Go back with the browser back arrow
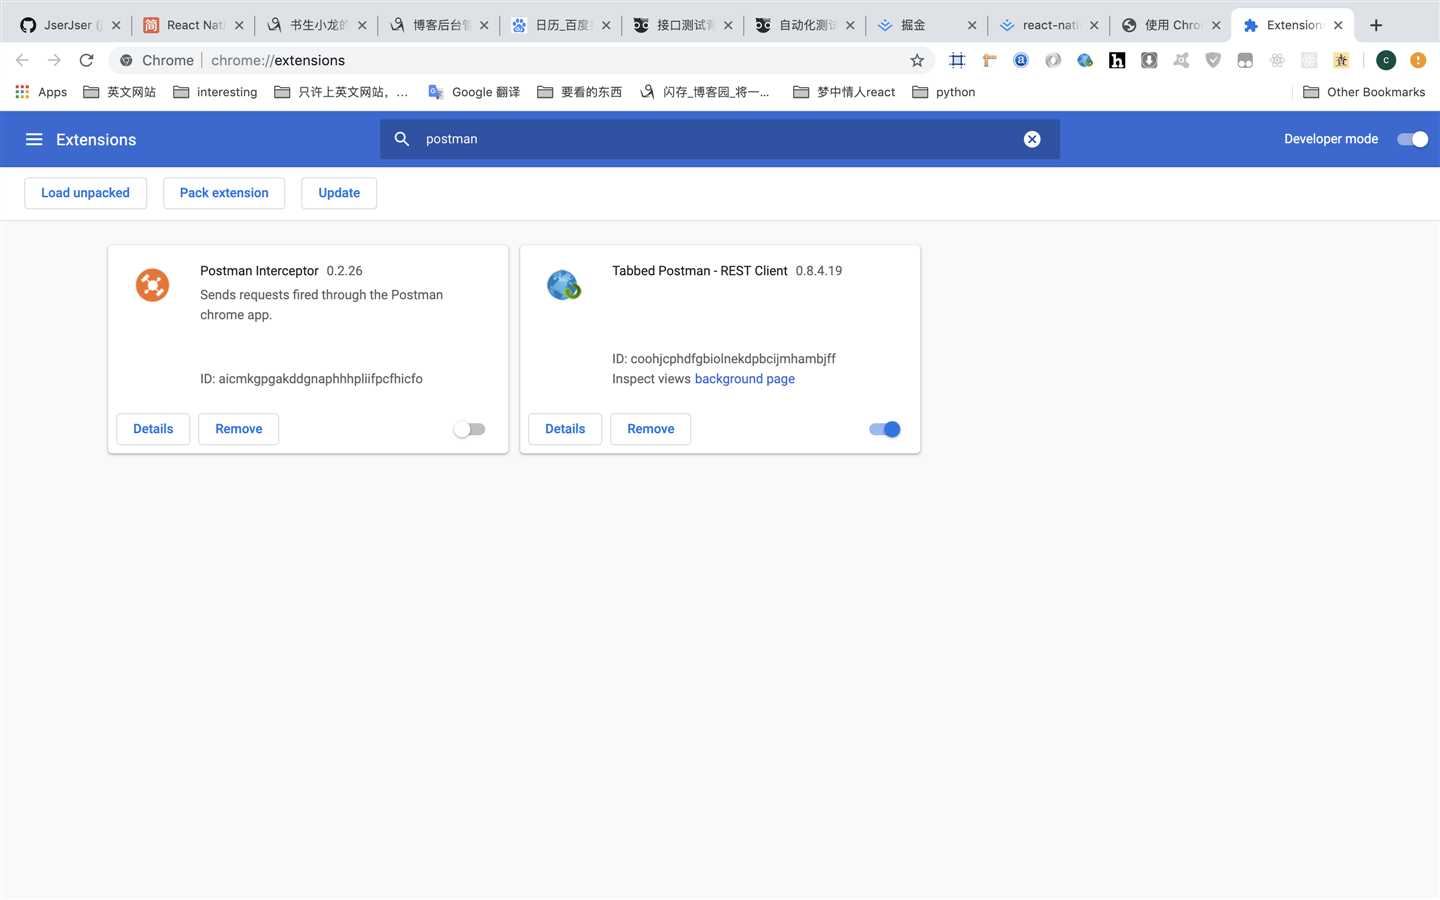This screenshot has height=900, width=1440. [22, 60]
